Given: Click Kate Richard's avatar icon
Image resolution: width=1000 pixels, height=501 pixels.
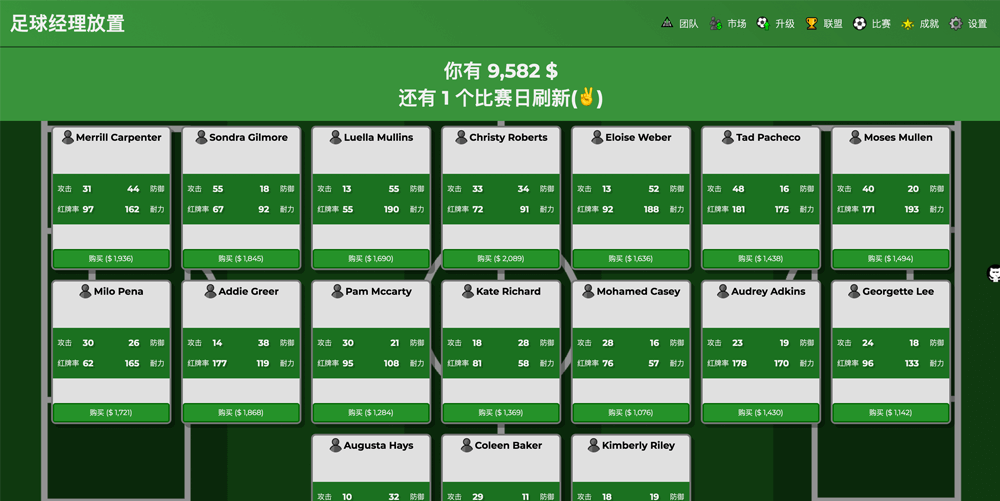Looking at the screenshot, I should click(467, 291).
